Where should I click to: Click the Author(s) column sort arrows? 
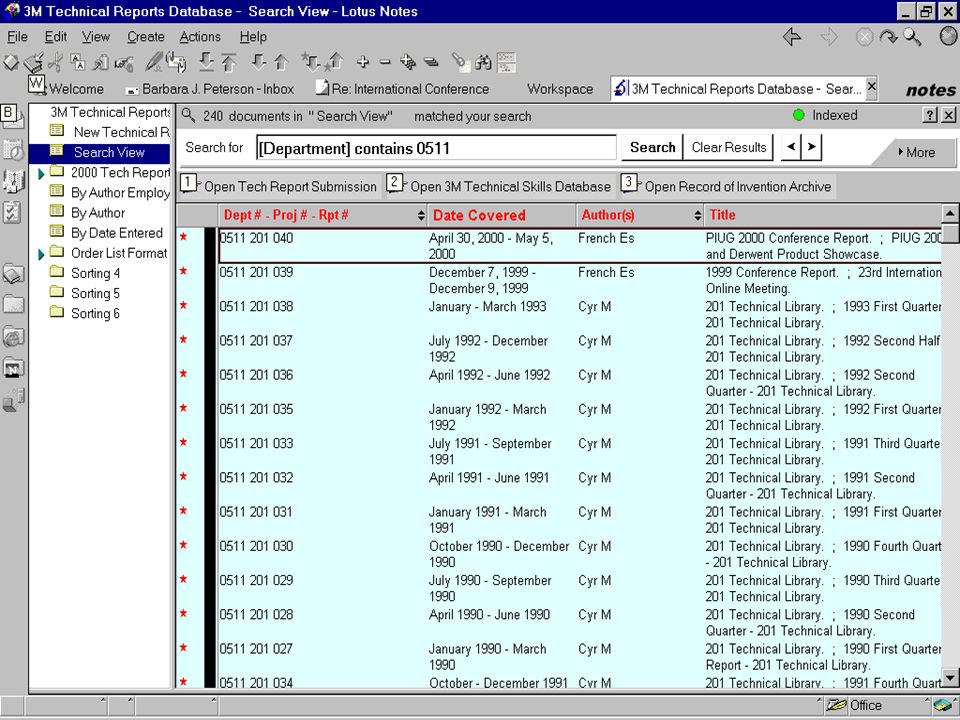pos(697,216)
